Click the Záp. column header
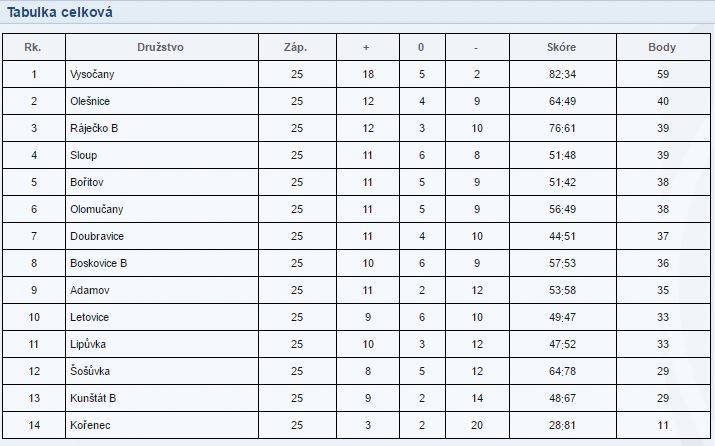Image resolution: width=715 pixels, height=446 pixels. (x=295, y=47)
